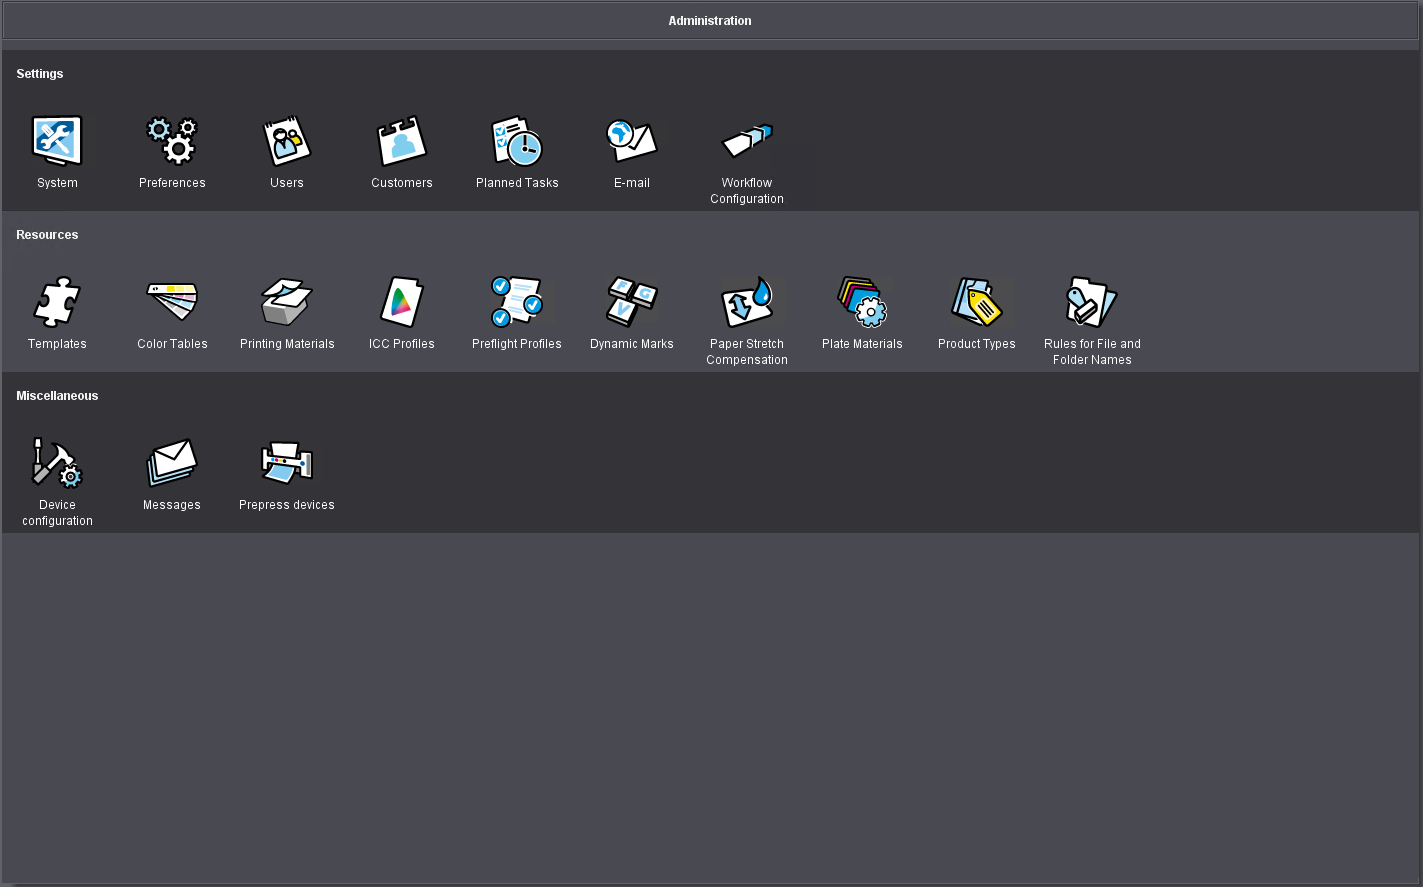Open the Workflow Configuration icon
The width and height of the screenshot is (1423, 887).
click(x=747, y=142)
